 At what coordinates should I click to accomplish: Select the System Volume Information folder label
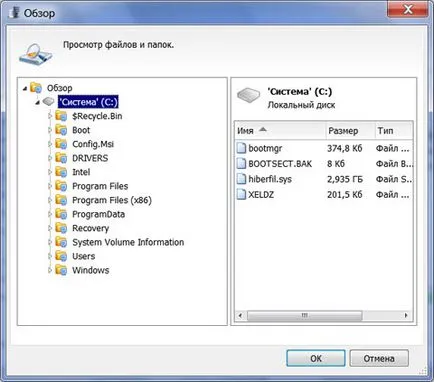coord(128,242)
